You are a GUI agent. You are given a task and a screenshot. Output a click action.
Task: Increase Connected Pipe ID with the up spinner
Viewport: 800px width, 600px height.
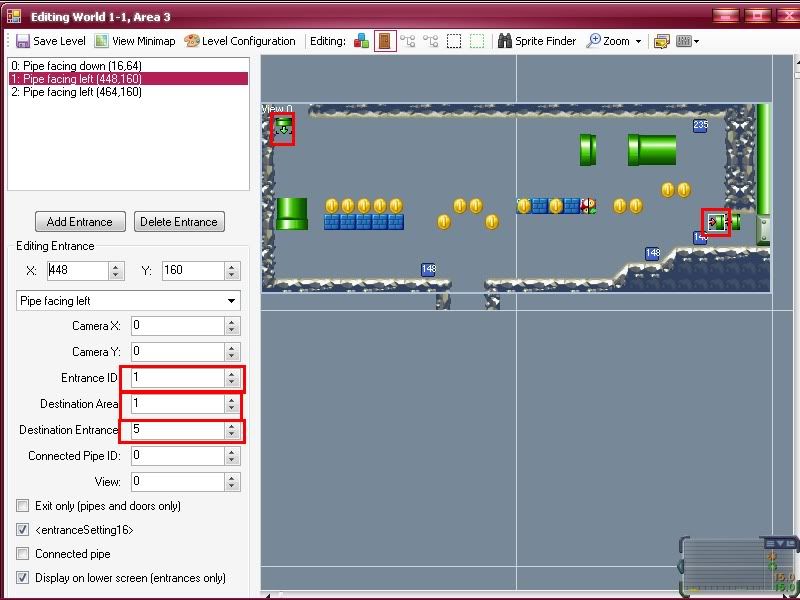[232, 452]
